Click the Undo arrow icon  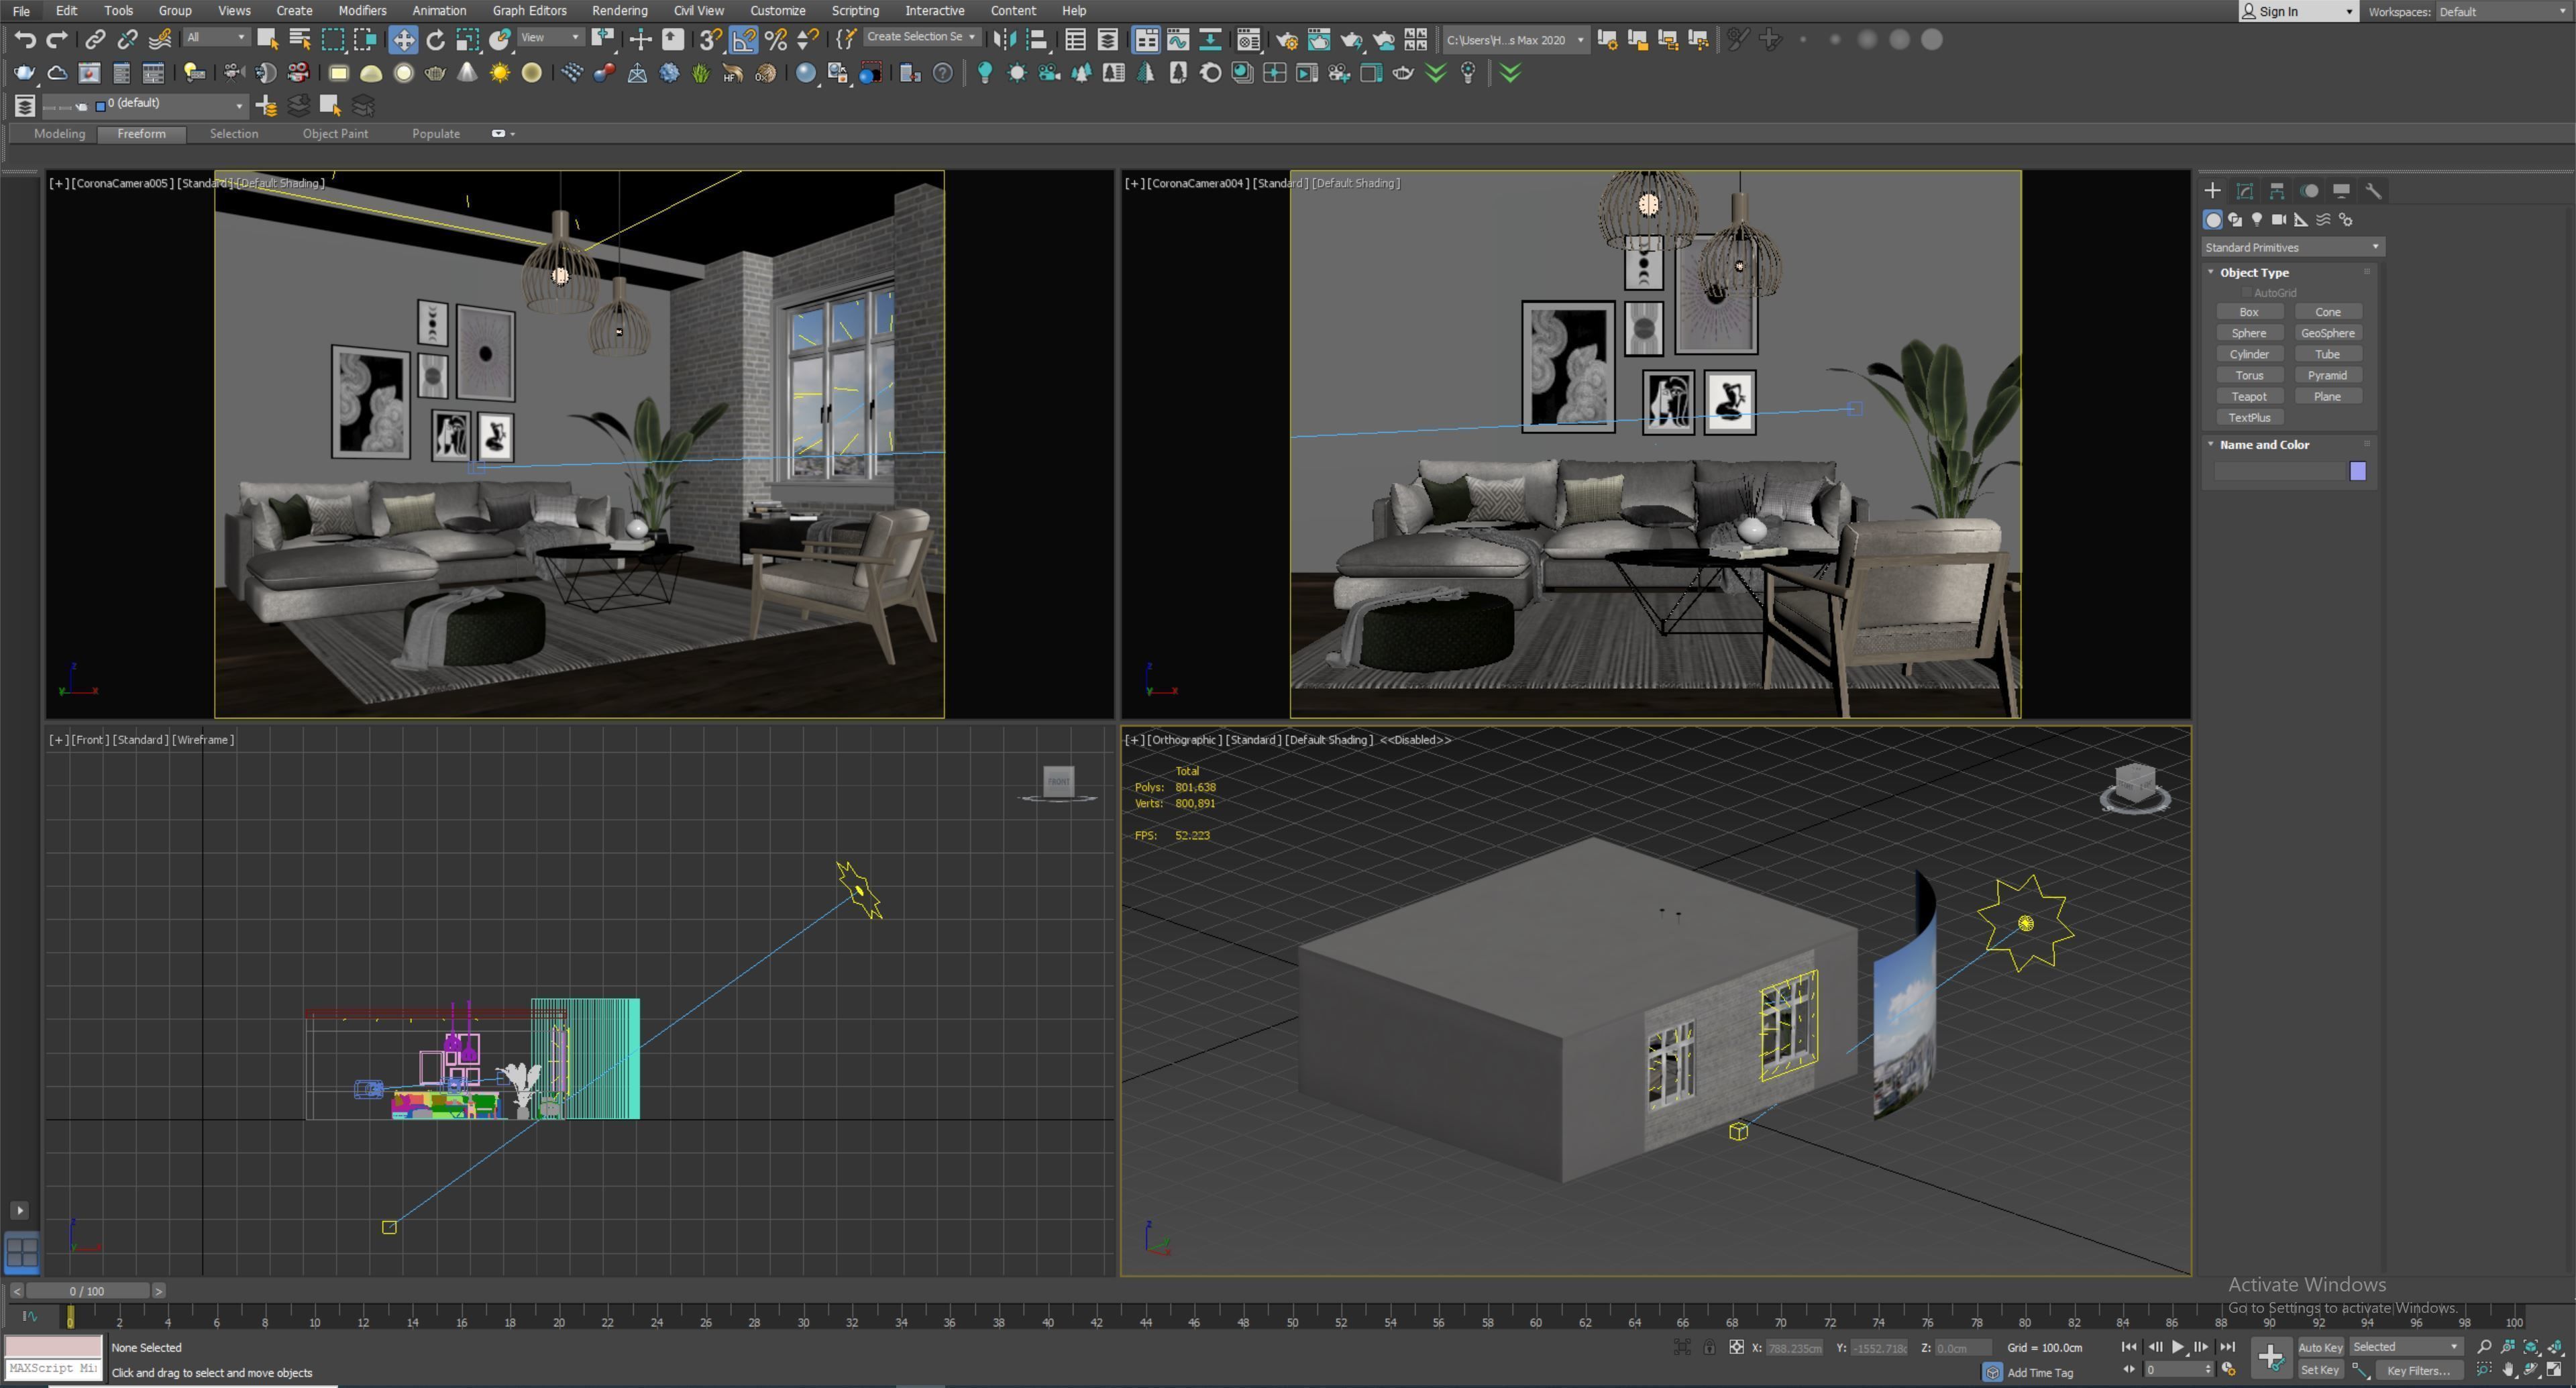pyautogui.click(x=25, y=40)
